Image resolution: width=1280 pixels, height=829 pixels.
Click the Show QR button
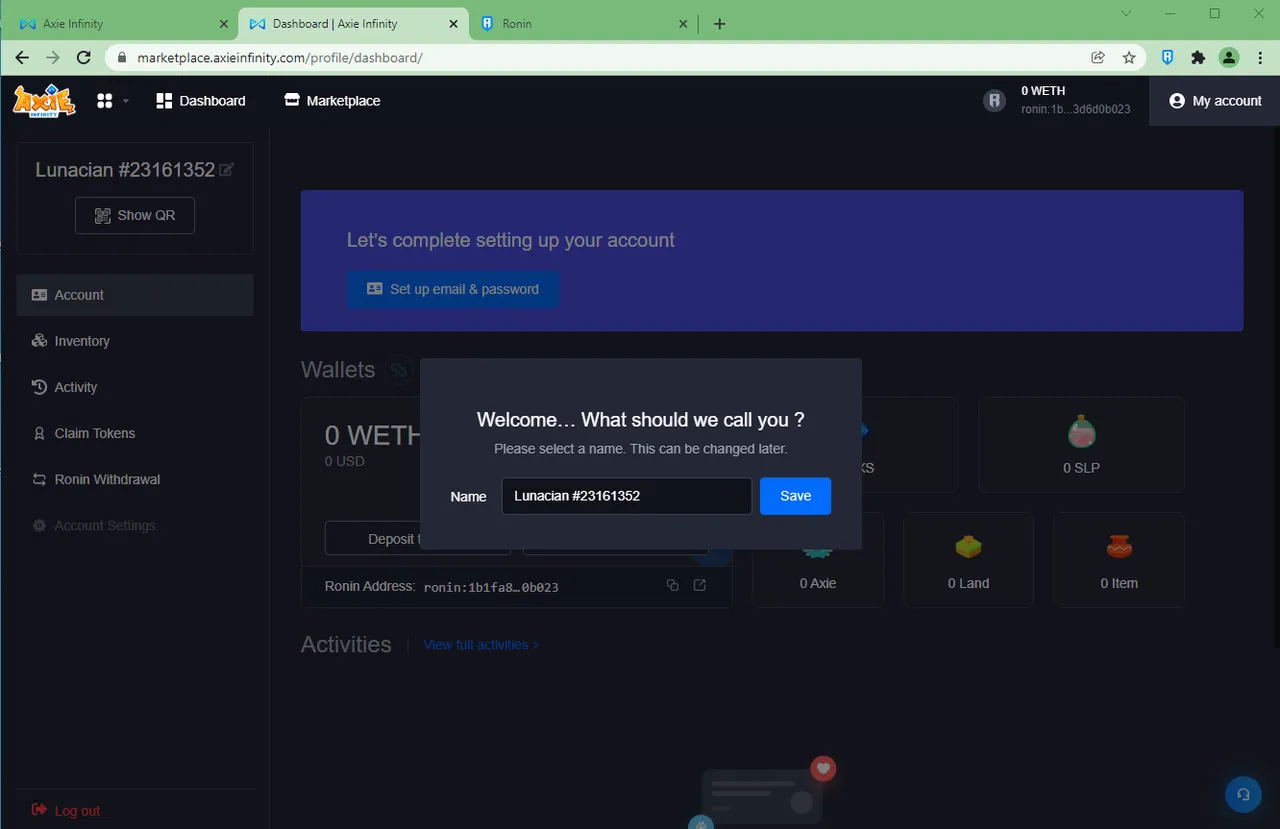pos(135,215)
